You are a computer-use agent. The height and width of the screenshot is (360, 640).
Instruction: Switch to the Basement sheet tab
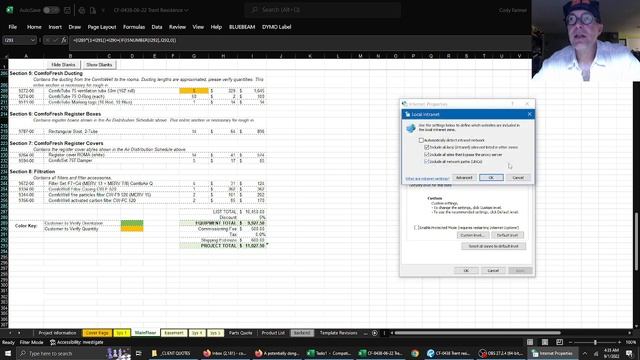tap(174, 333)
